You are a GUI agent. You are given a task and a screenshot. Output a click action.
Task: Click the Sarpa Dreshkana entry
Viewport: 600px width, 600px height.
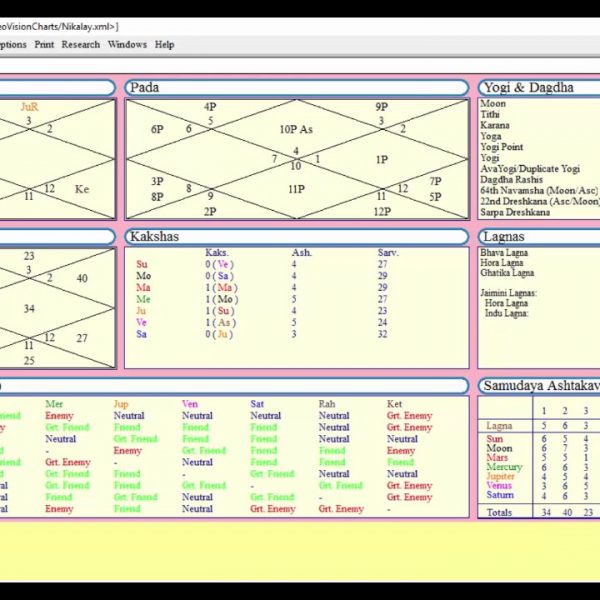(x=515, y=212)
